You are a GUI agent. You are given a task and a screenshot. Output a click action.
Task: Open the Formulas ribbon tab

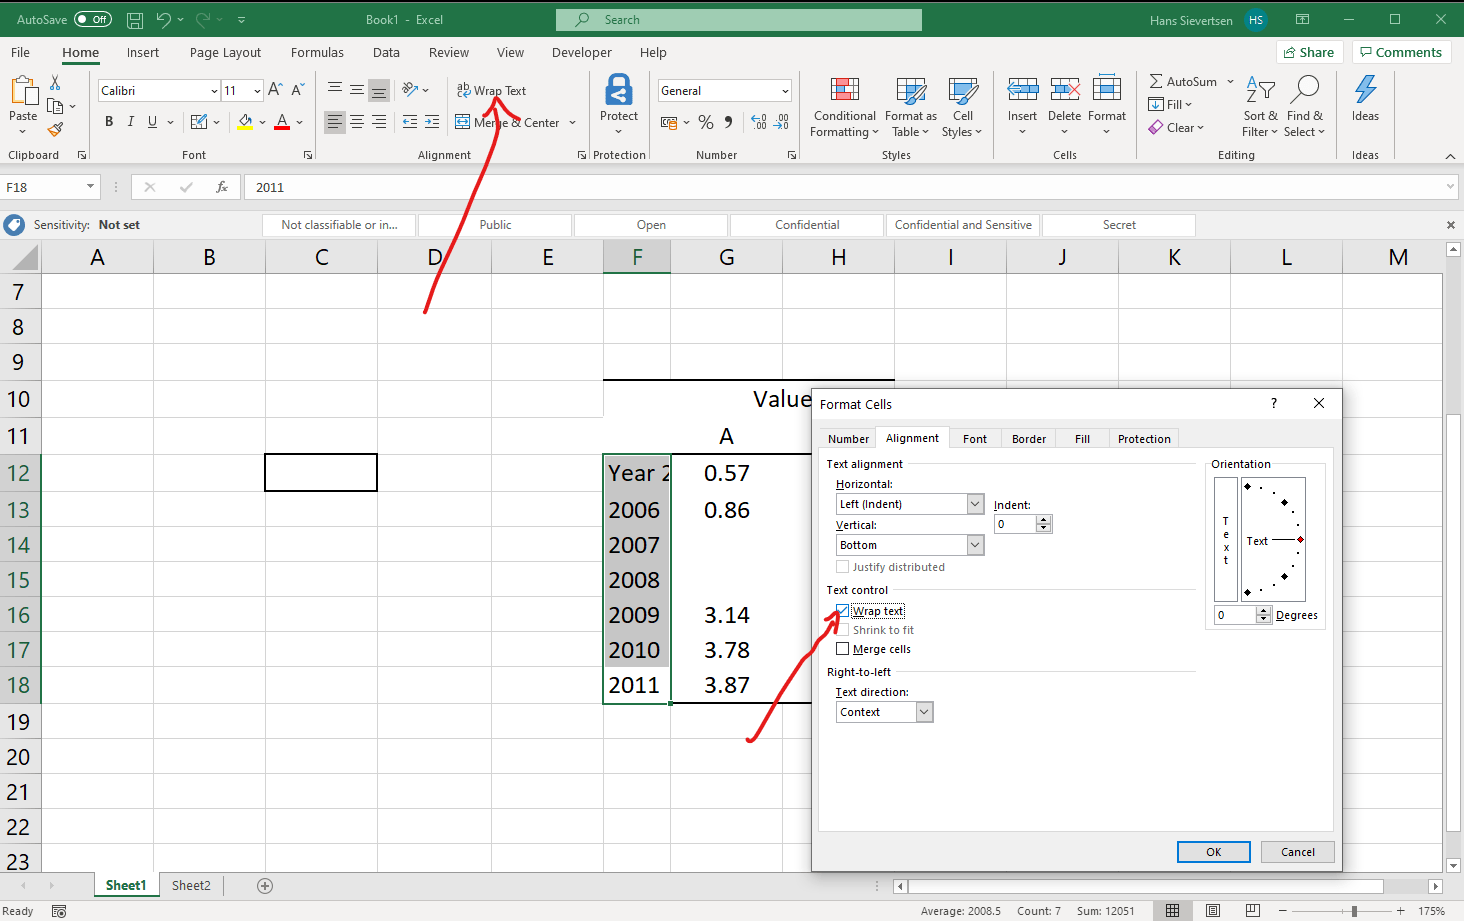(317, 52)
